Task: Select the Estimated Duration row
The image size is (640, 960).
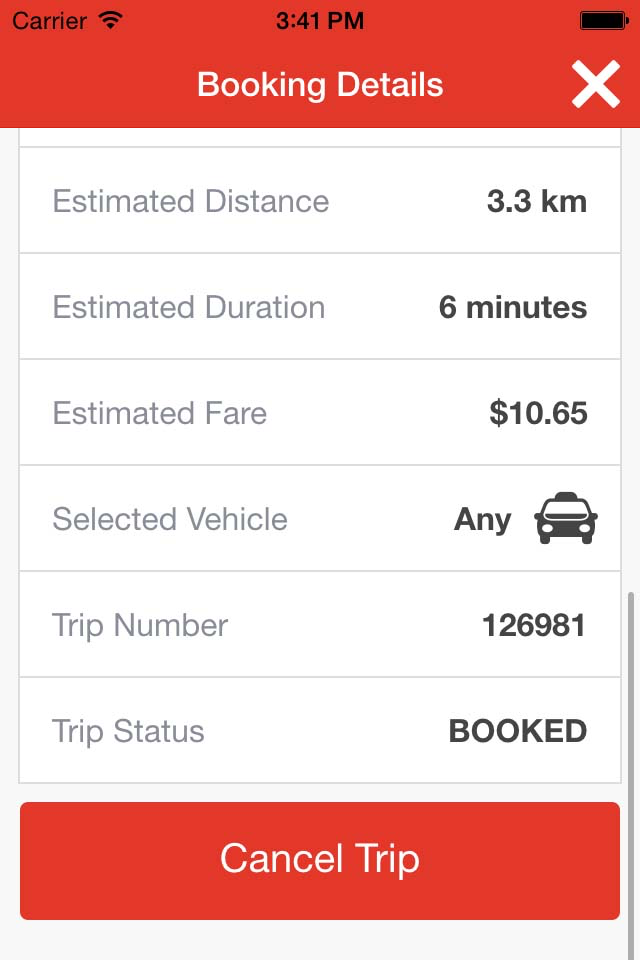Action: click(x=320, y=306)
